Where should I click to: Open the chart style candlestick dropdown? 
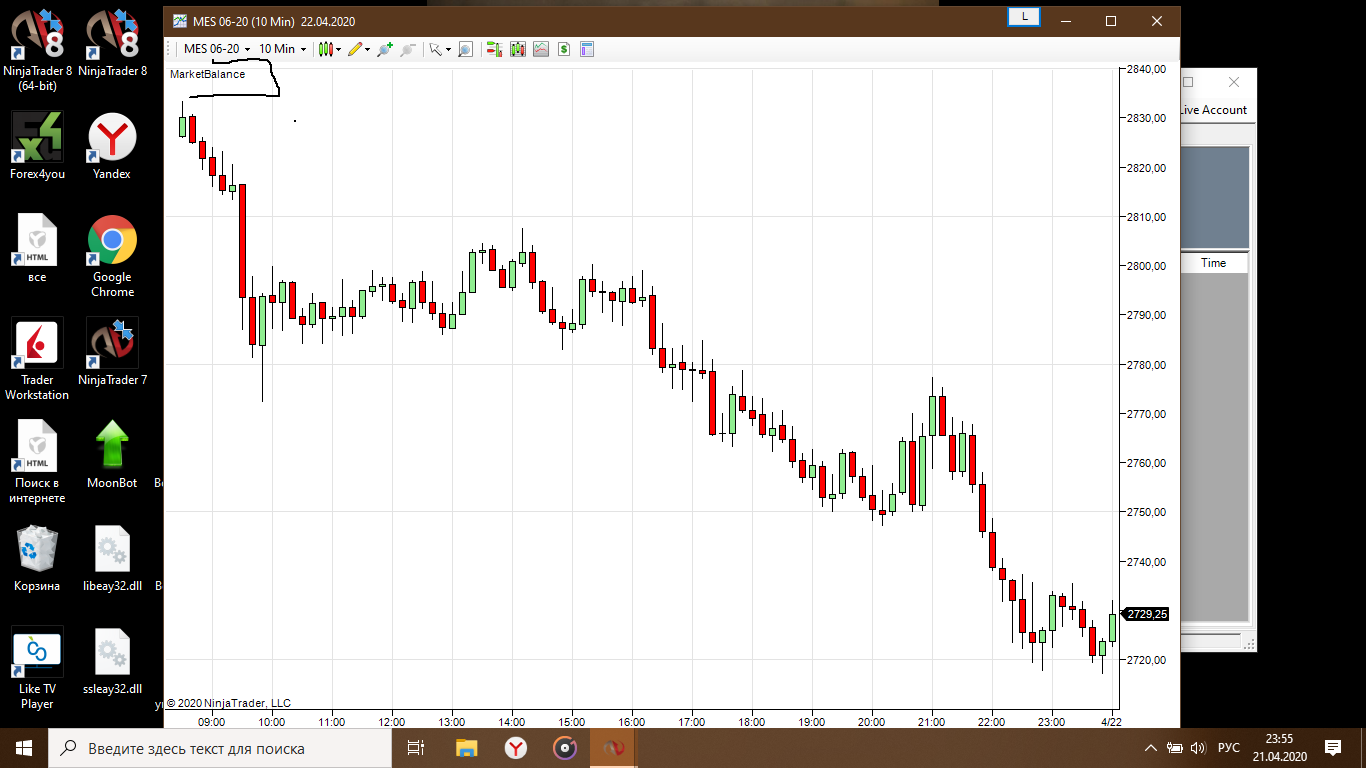point(329,49)
